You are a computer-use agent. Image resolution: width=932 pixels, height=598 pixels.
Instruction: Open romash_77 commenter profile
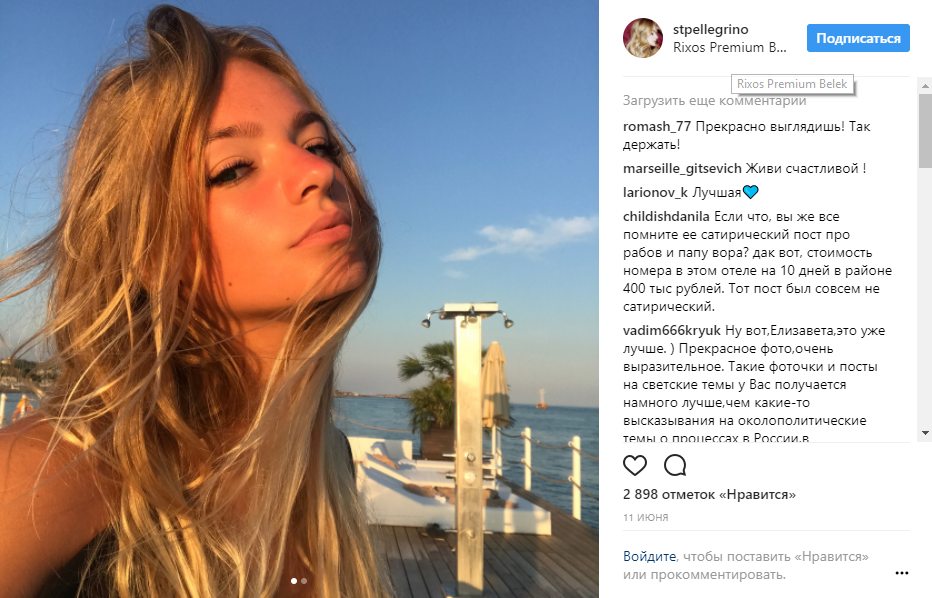point(657,127)
